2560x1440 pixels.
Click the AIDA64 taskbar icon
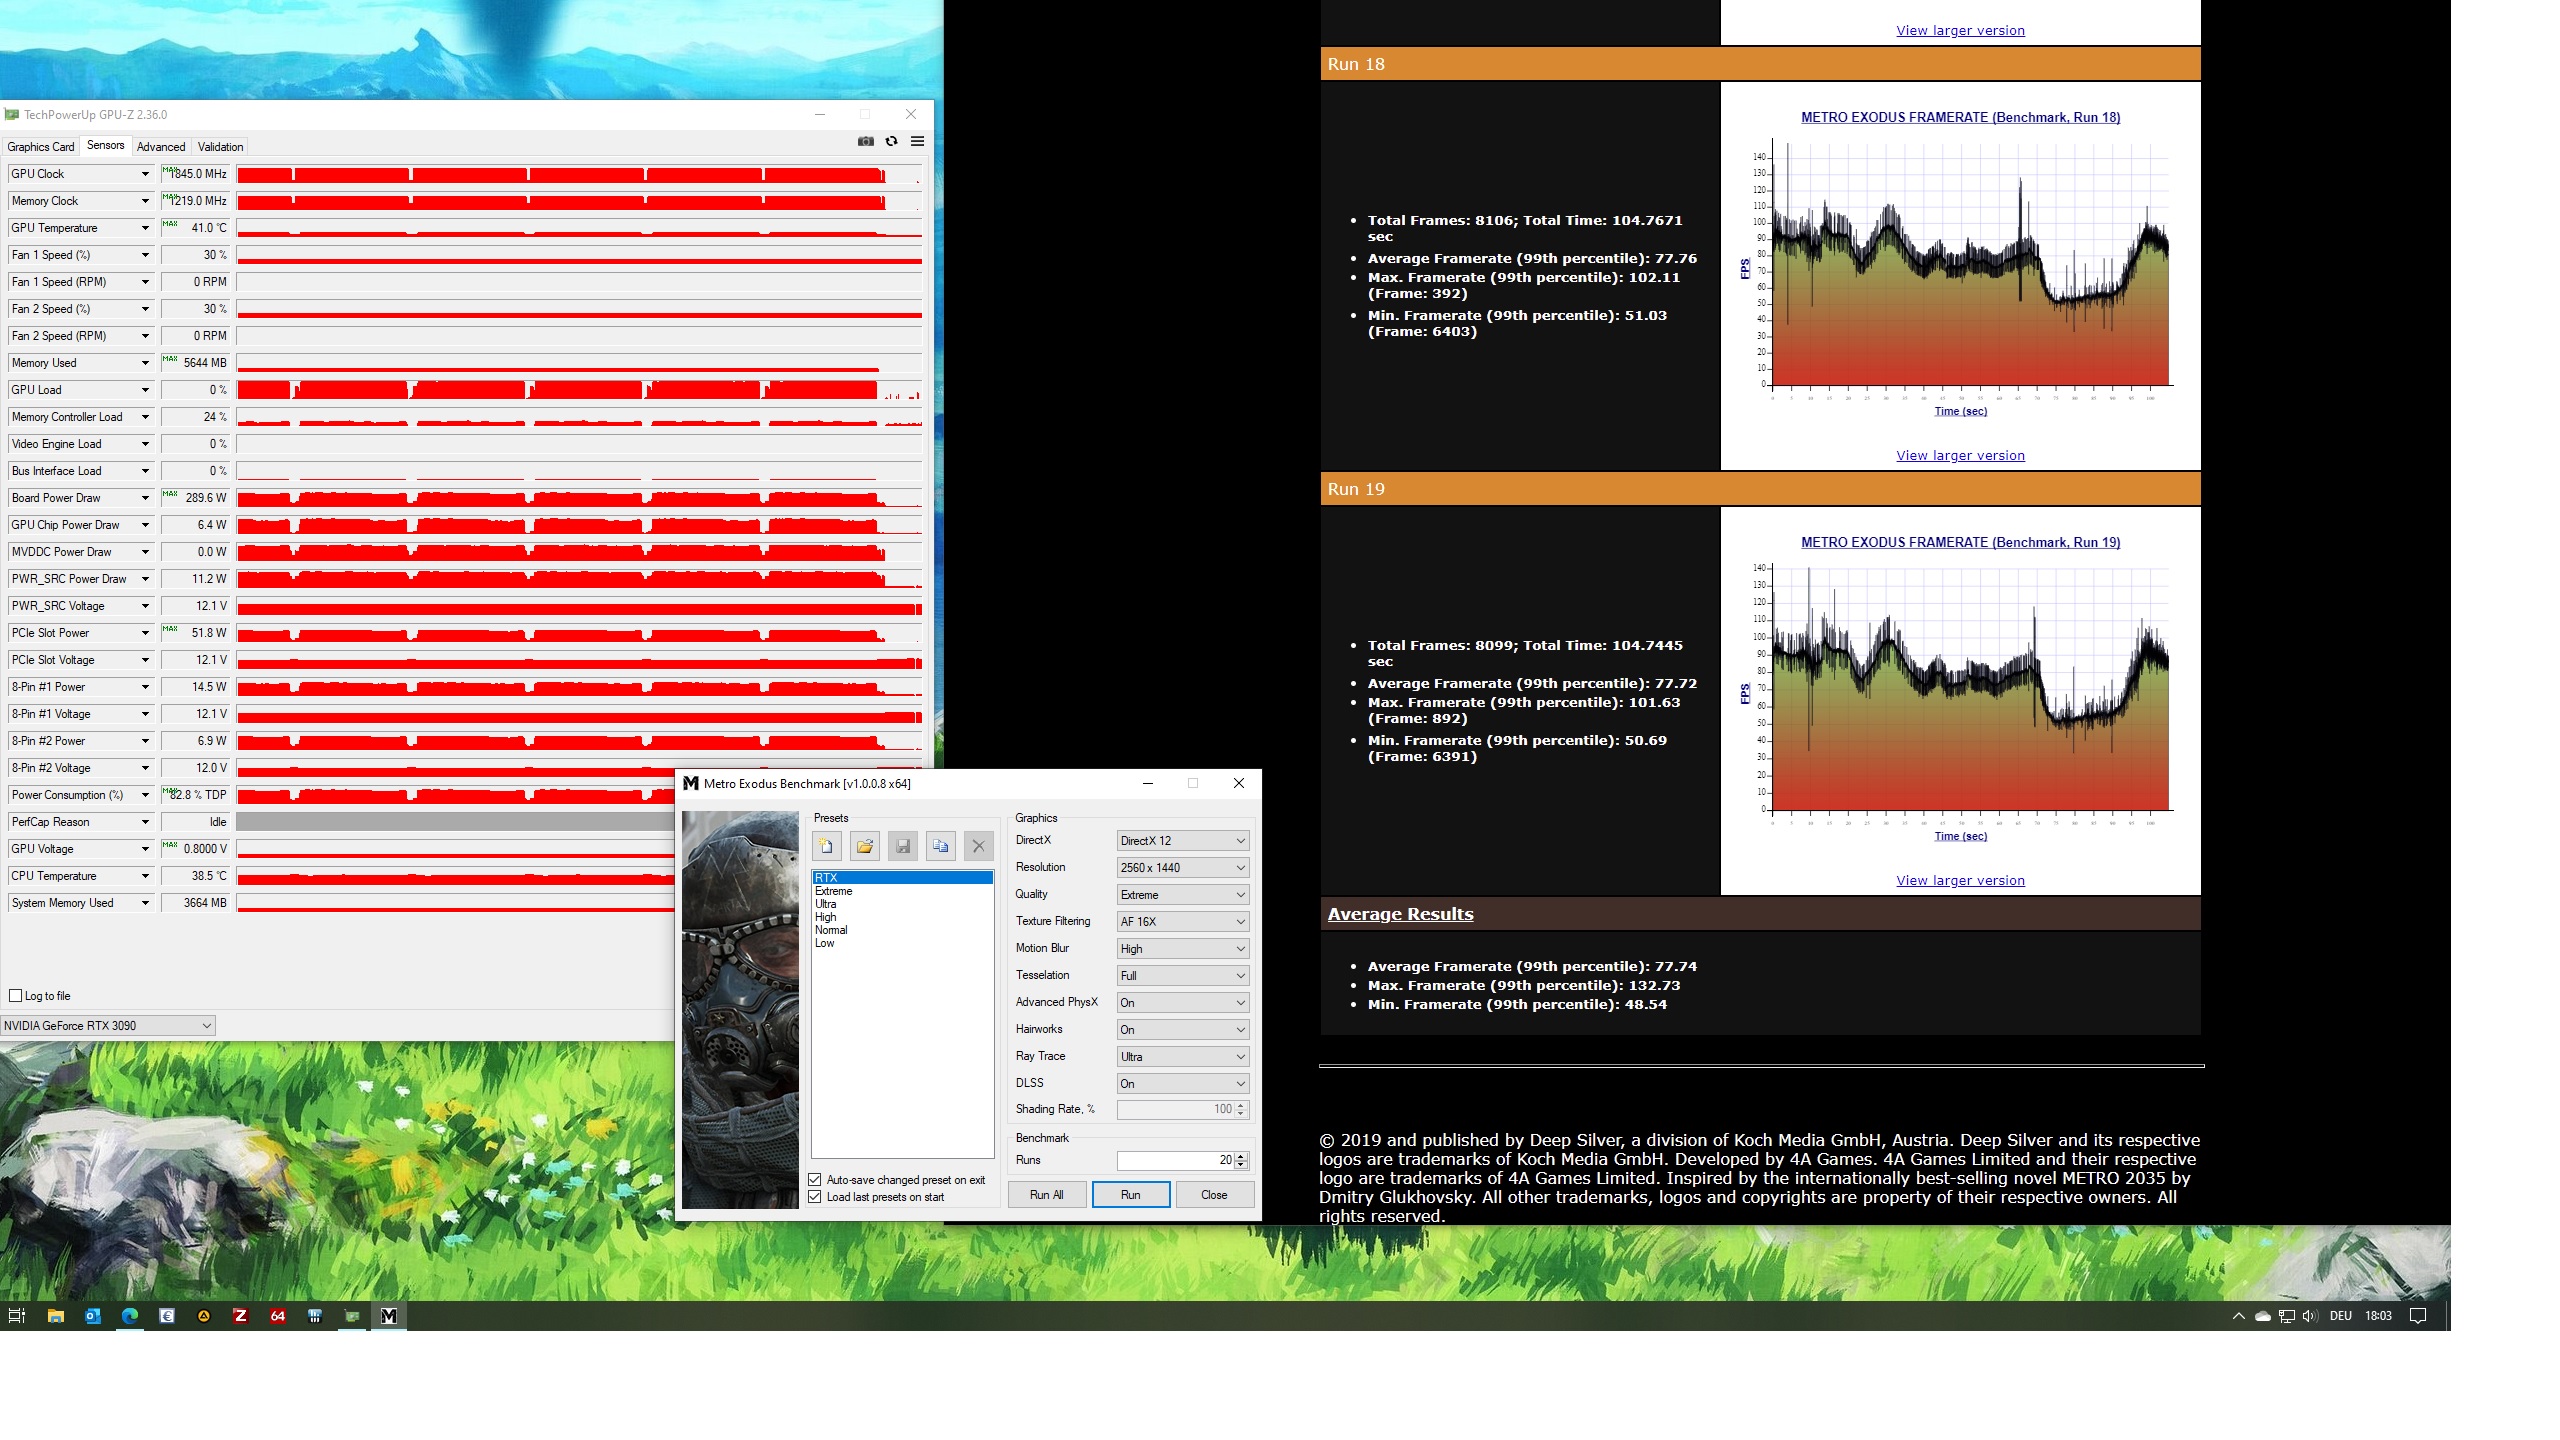pyautogui.click(x=278, y=1316)
